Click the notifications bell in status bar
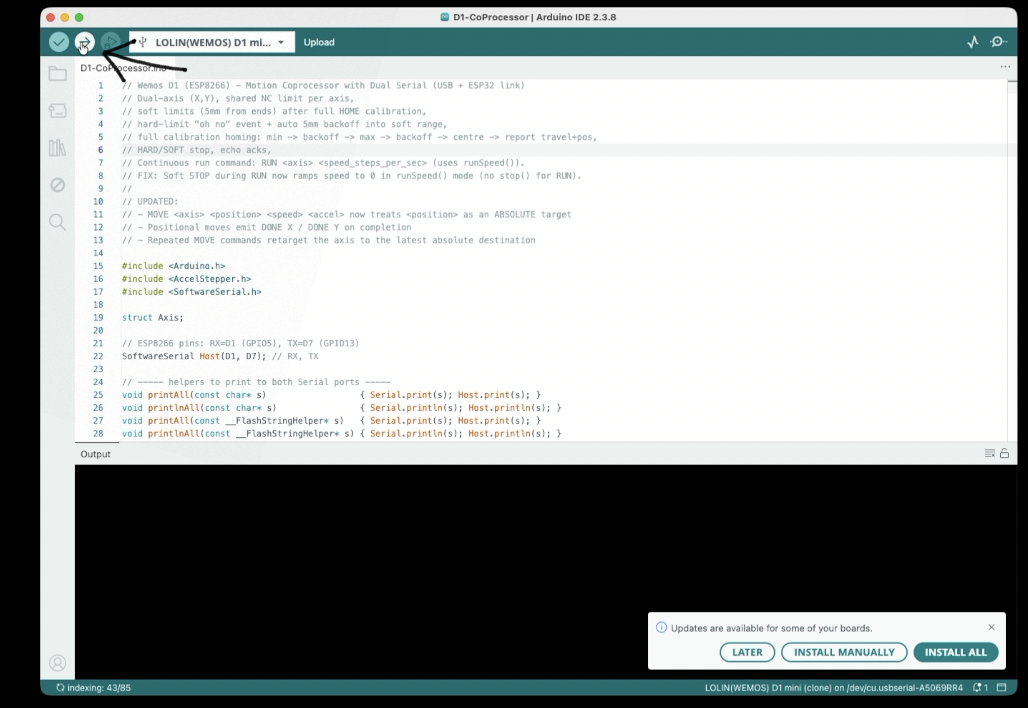Screen dimensions: 1028x708 981,688
